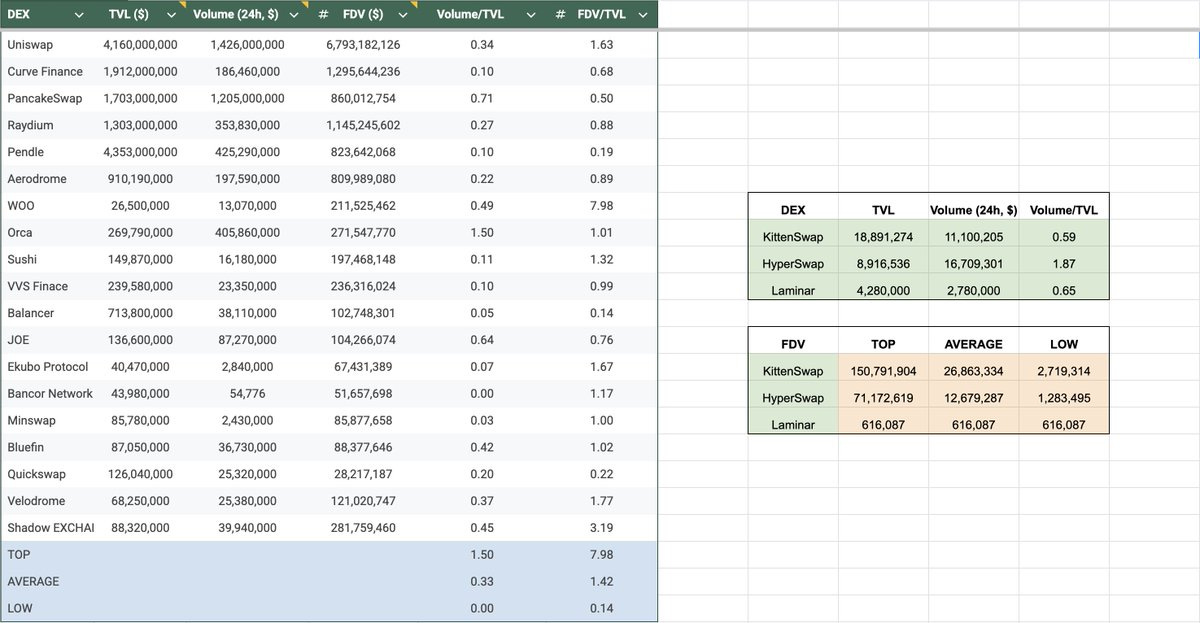
Task: Open the TVL ($) column filter dropdown
Action: click(x=169, y=15)
